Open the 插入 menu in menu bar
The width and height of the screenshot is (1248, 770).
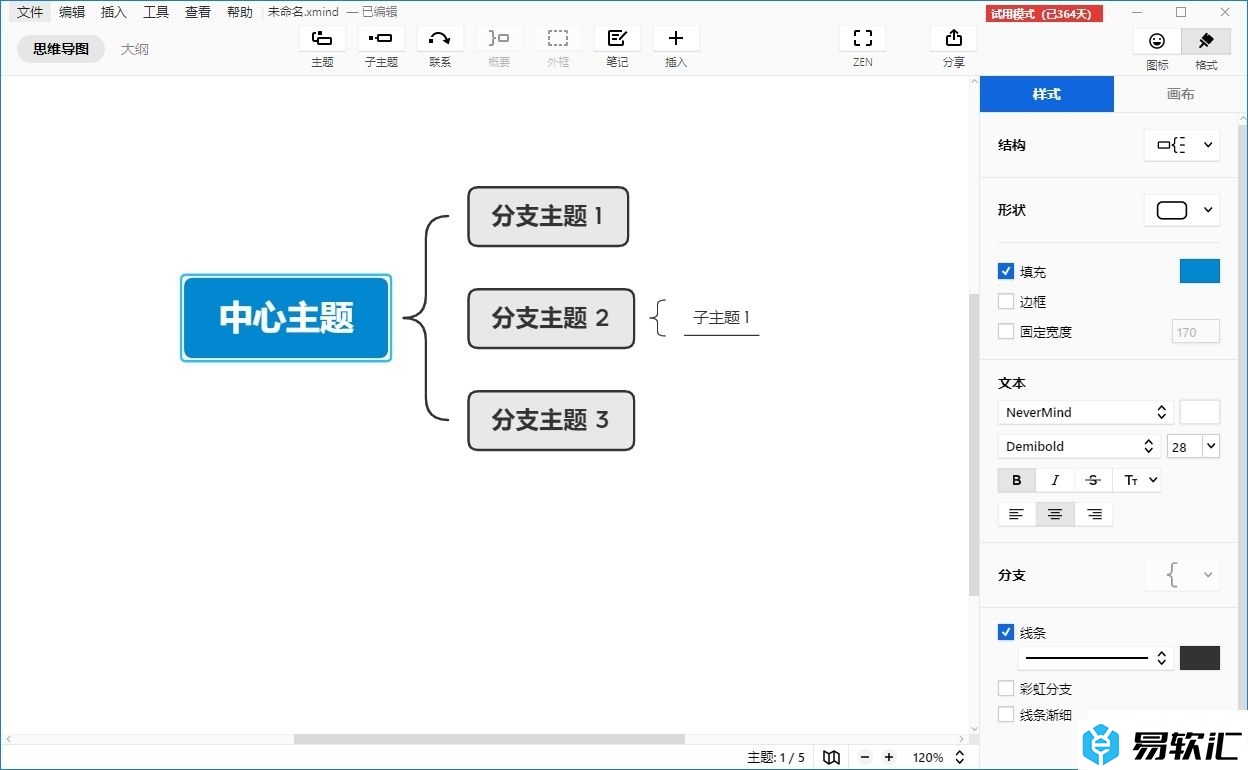pos(114,12)
